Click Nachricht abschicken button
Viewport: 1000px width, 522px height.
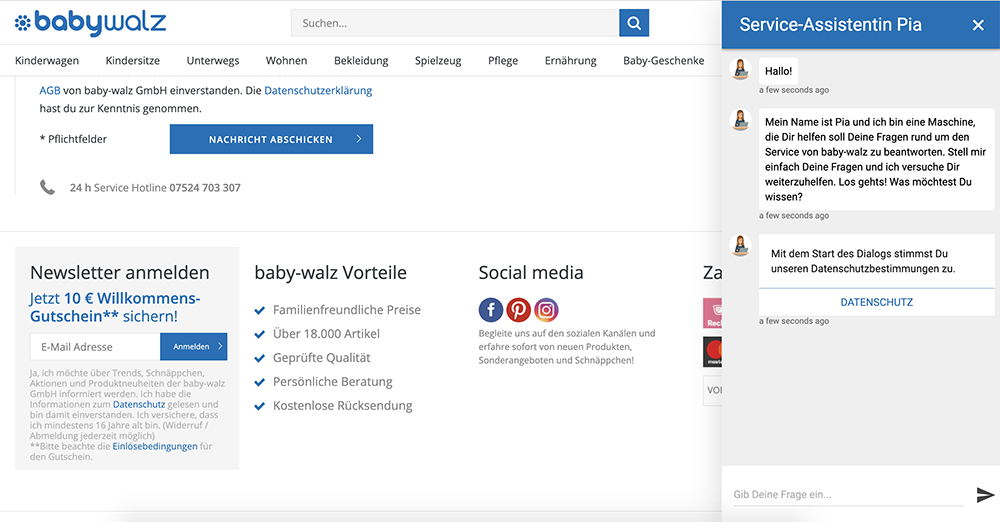(271, 139)
